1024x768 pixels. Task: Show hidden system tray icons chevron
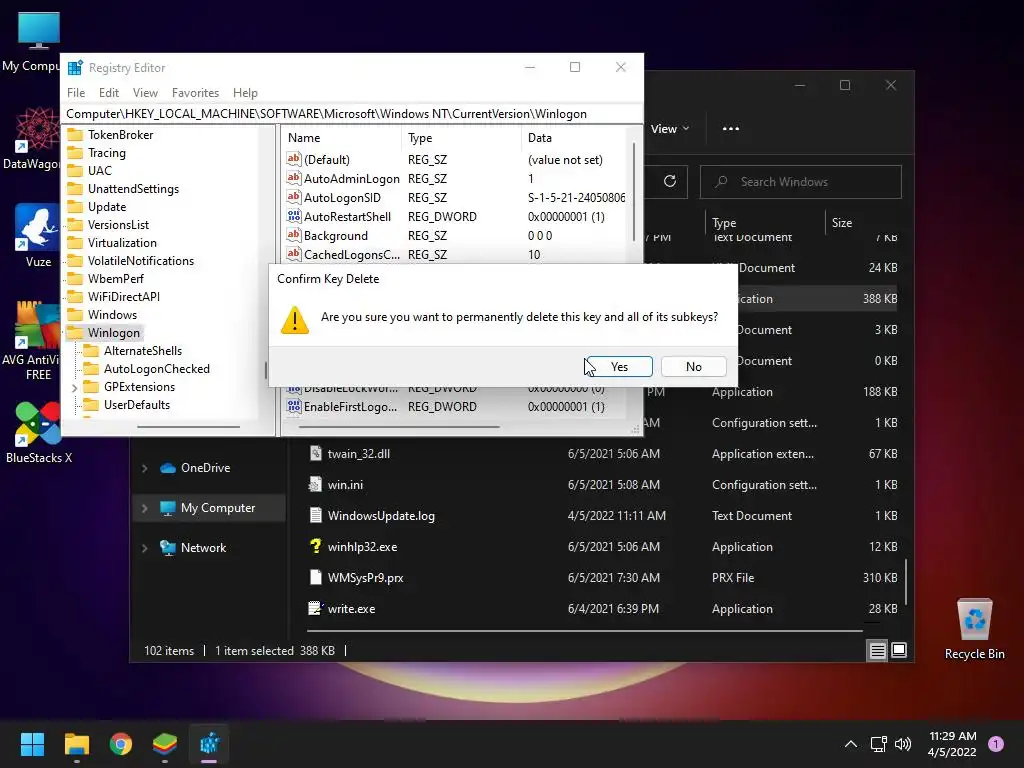pos(851,744)
